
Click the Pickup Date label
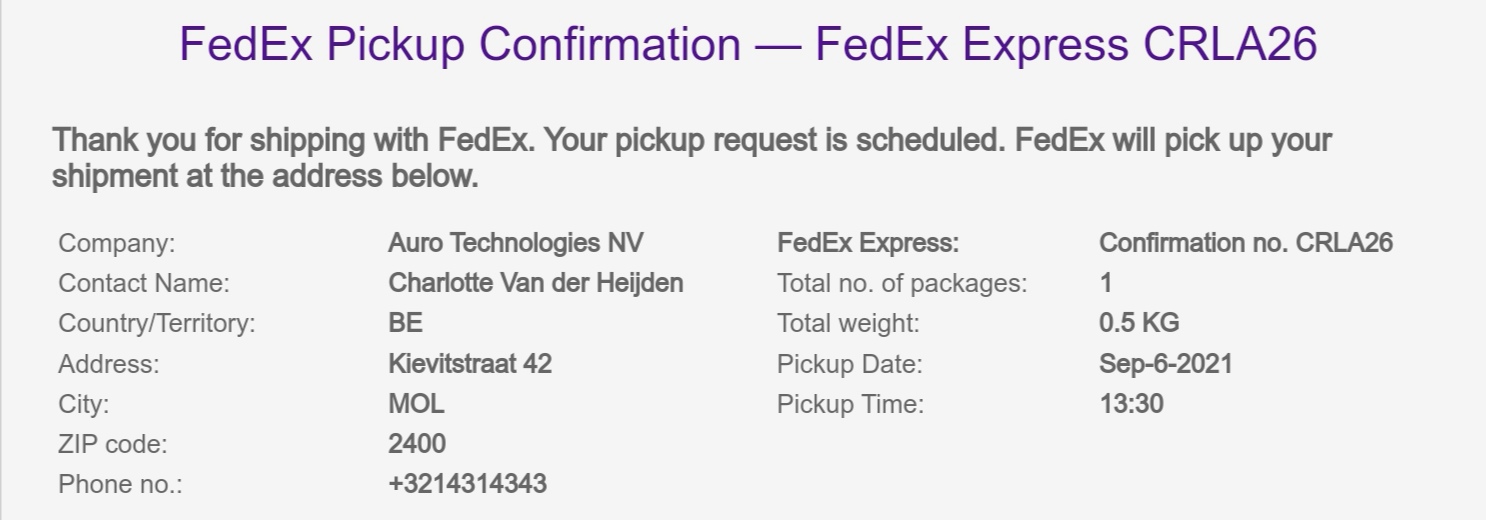coord(849,364)
